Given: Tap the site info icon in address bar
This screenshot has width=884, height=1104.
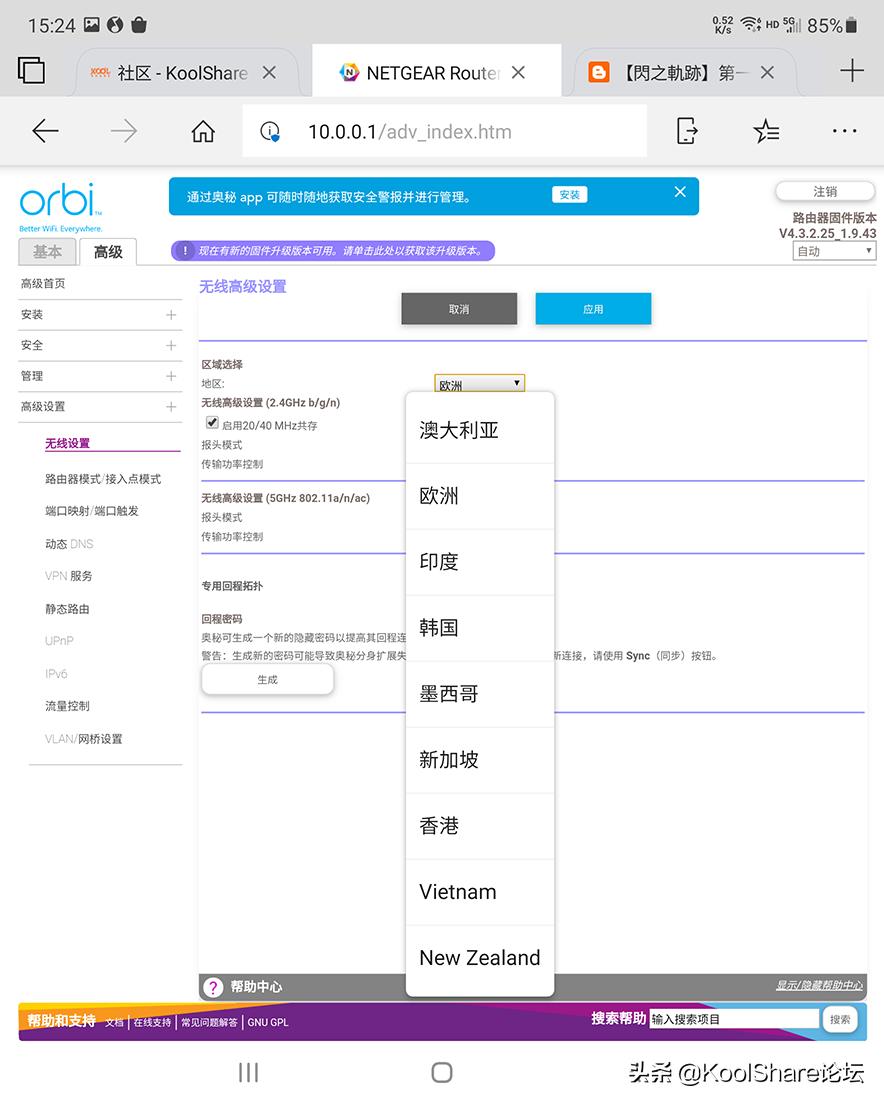Looking at the screenshot, I should (270, 131).
